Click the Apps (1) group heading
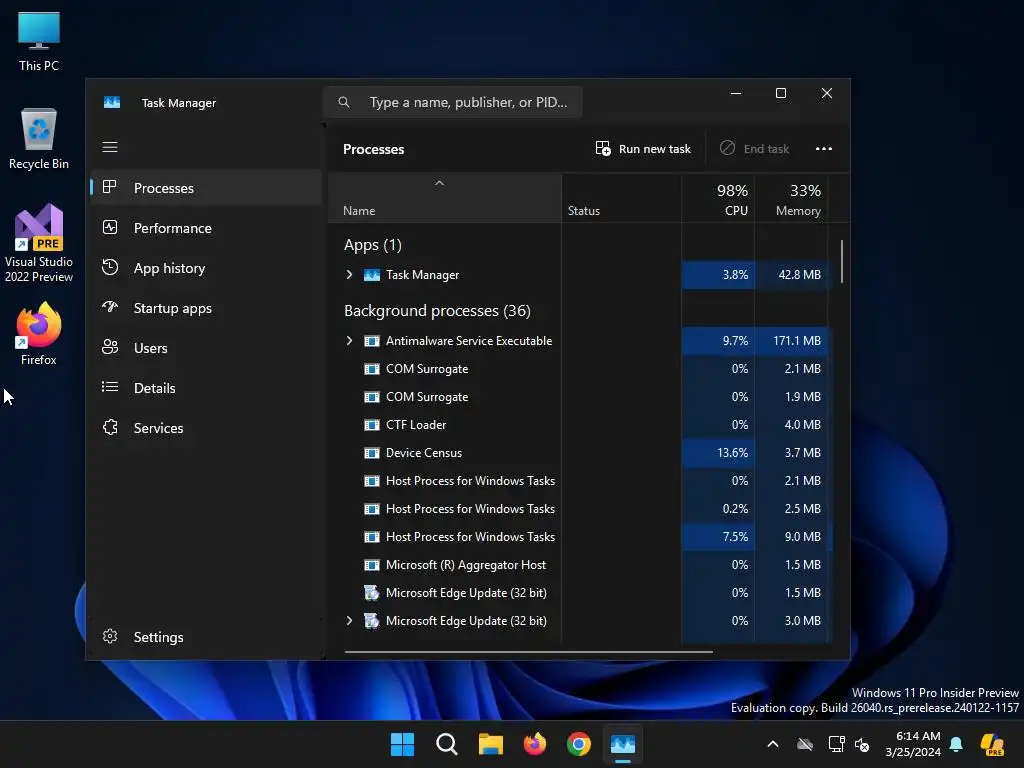Image resolution: width=1024 pixels, height=768 pixels. (373, 245)
